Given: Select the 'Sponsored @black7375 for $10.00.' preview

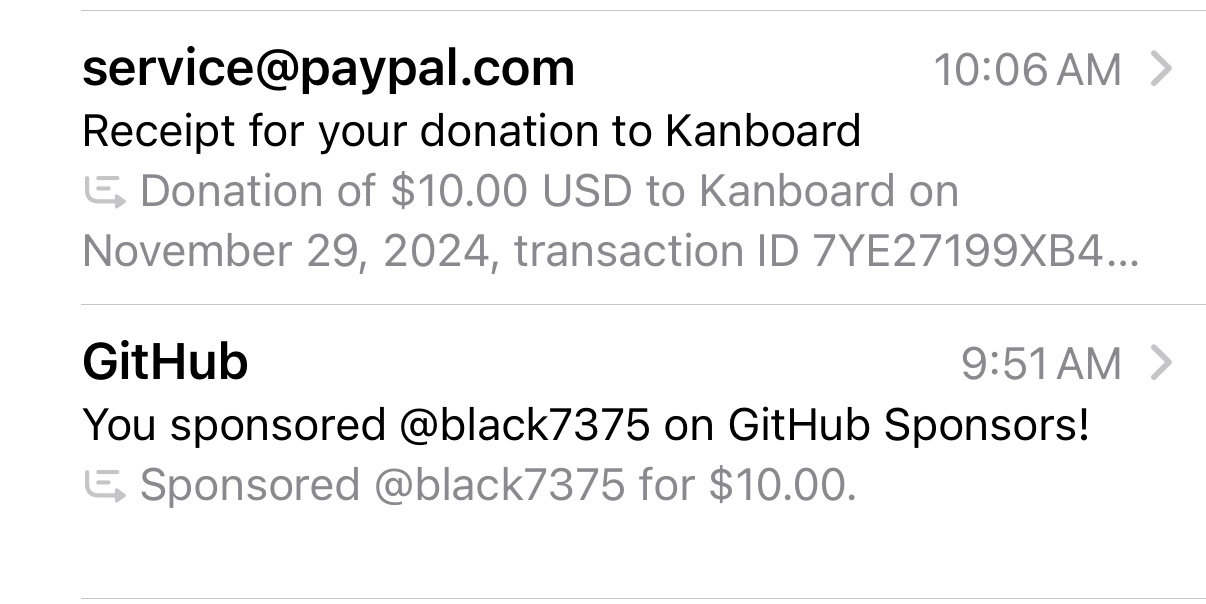Looking at the screenshot, I should [498, 486].
